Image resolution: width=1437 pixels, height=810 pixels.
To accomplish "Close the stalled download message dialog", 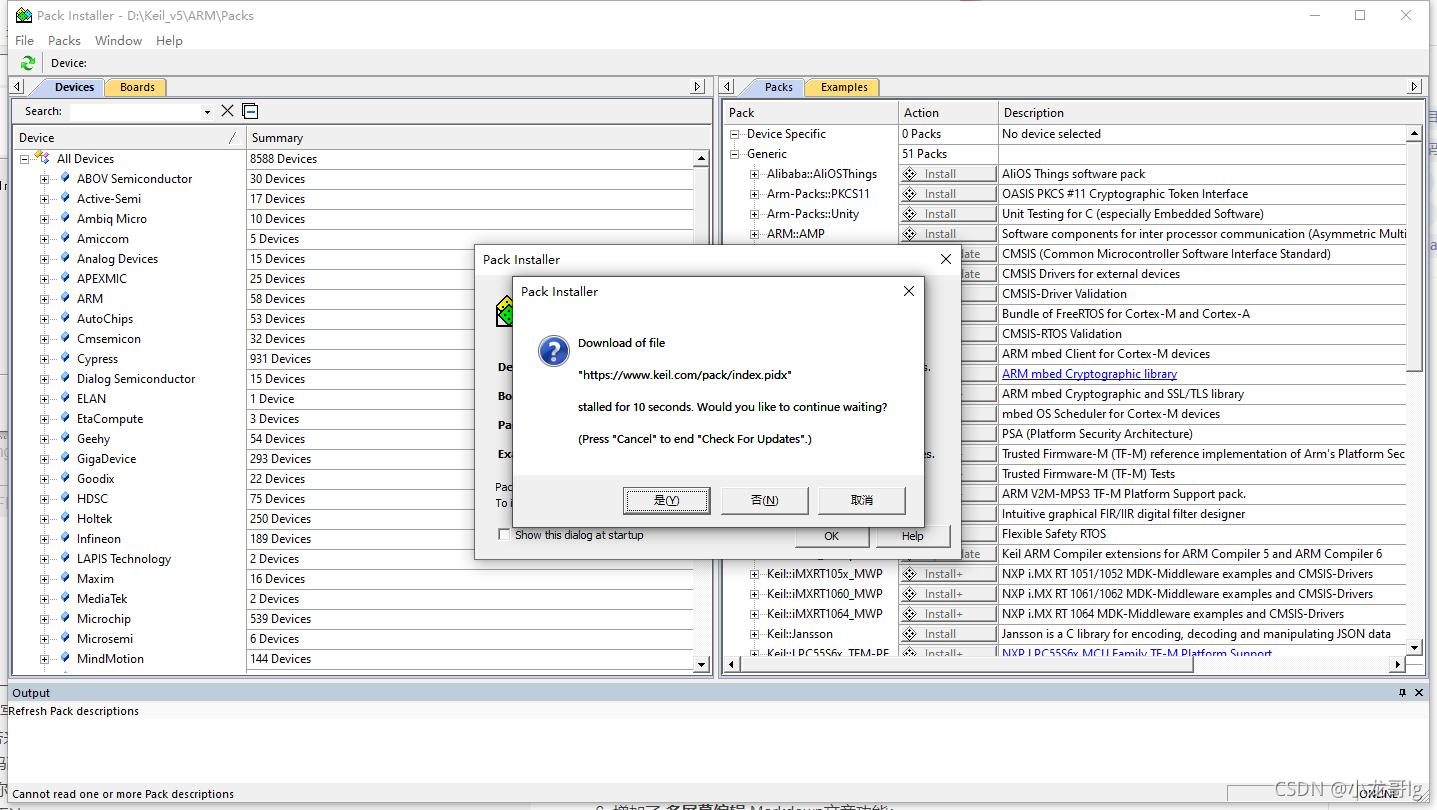I will [908, 291].
